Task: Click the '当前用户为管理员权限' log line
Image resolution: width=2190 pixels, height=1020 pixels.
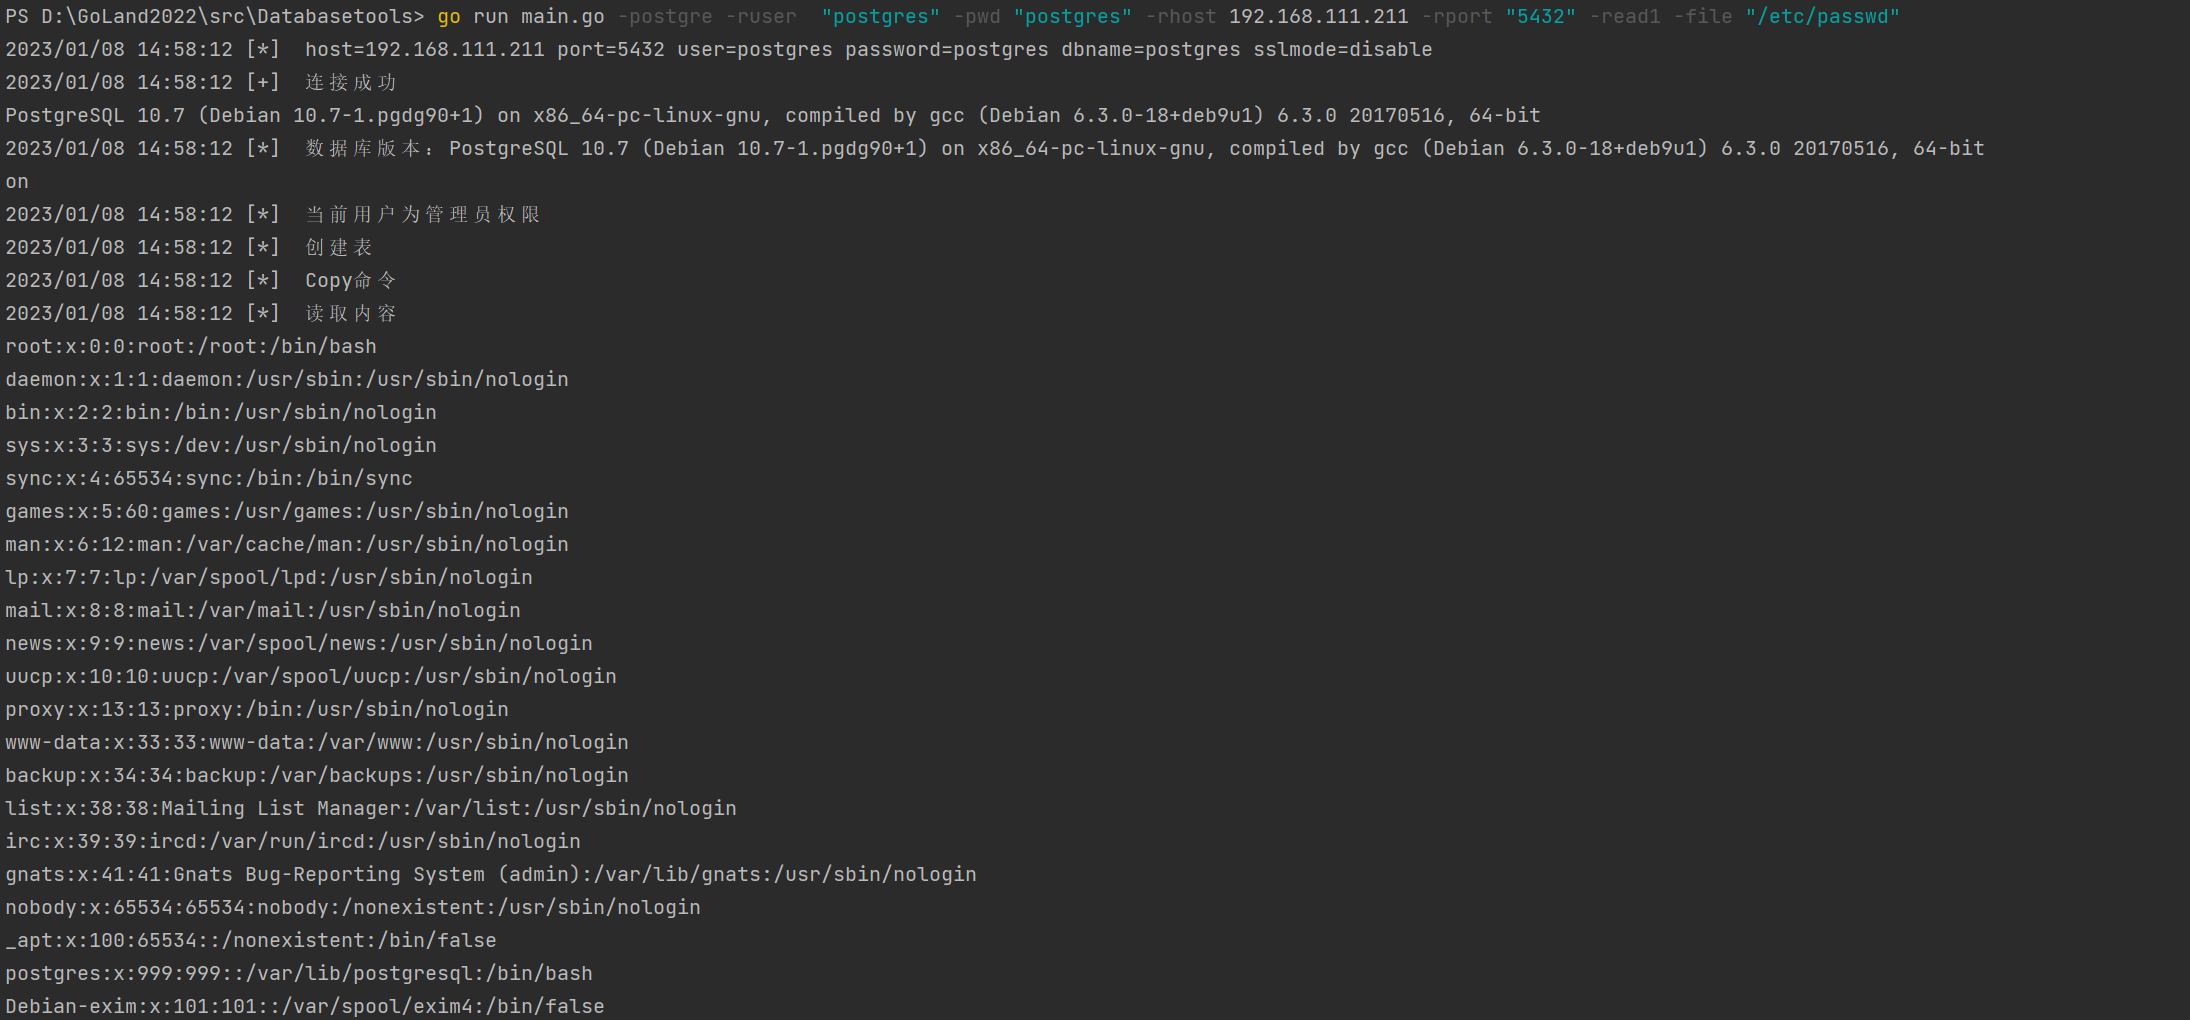Action: 273,215
